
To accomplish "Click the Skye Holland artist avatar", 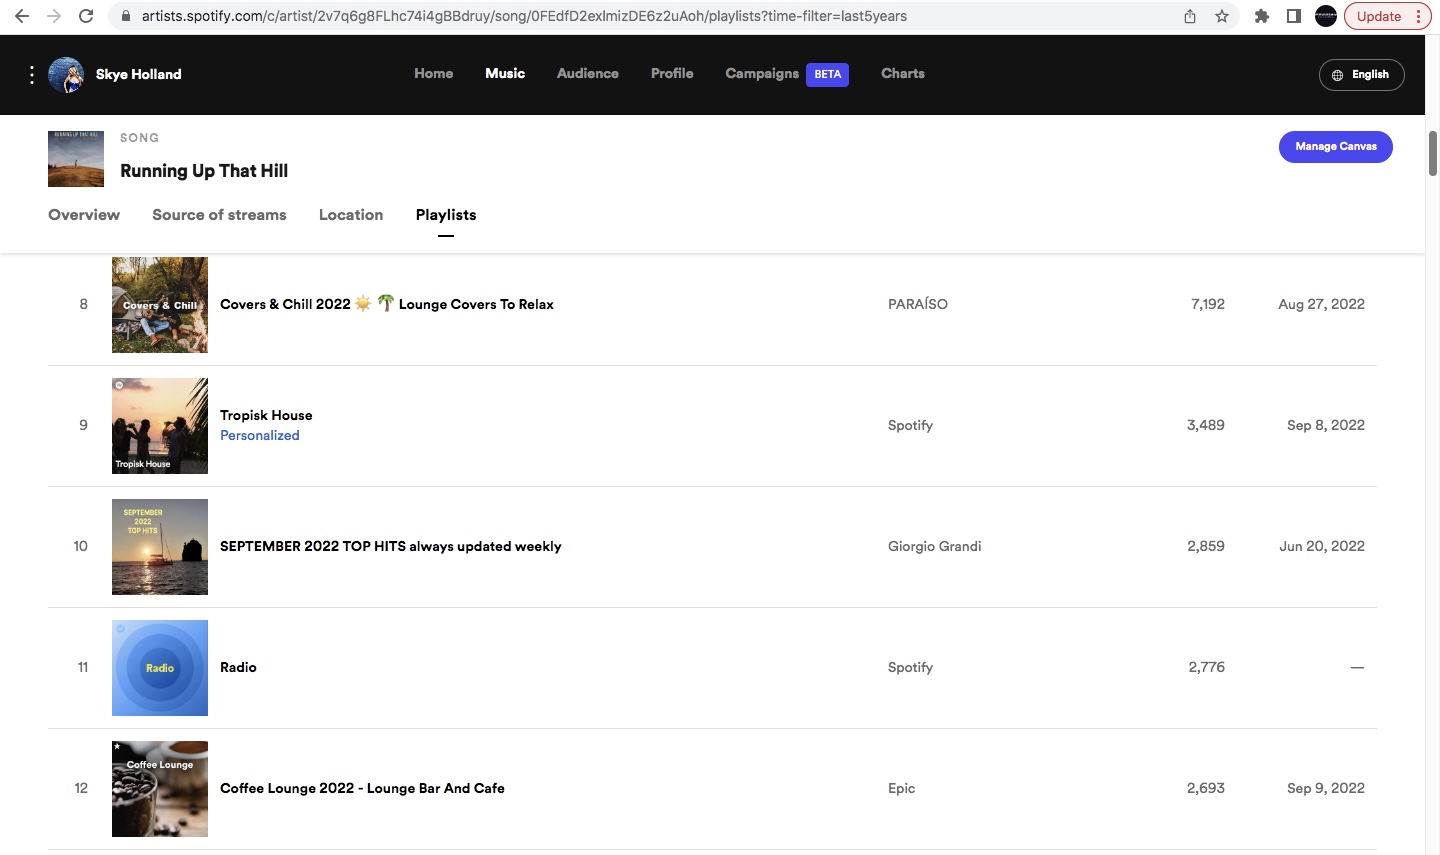I will coord(66,75).
